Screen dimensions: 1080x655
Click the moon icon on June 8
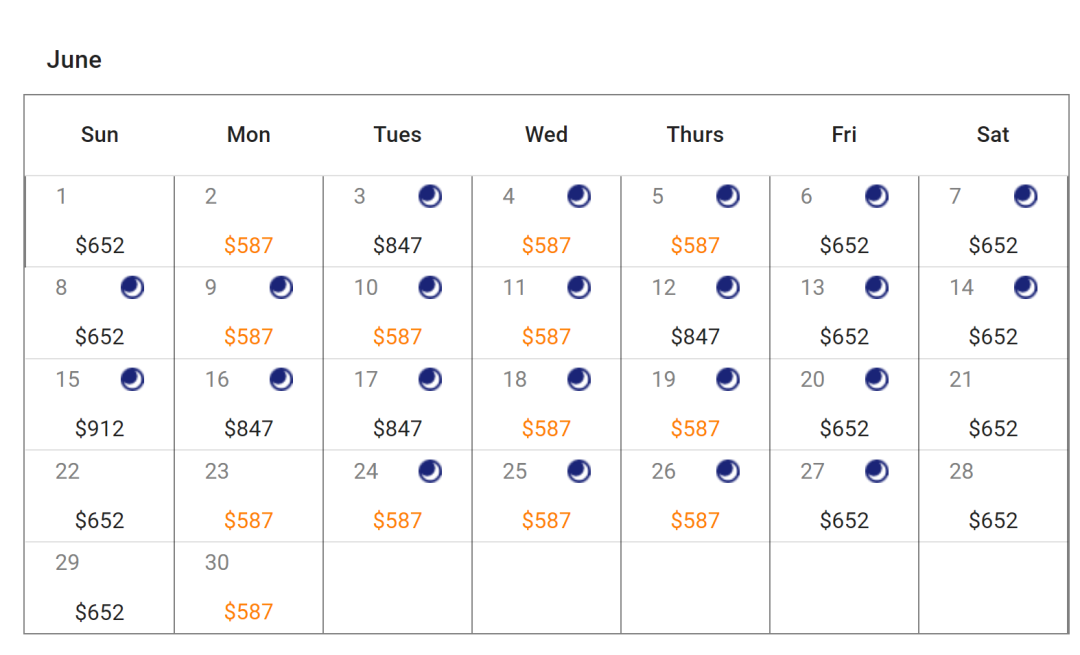pos(132,289)
